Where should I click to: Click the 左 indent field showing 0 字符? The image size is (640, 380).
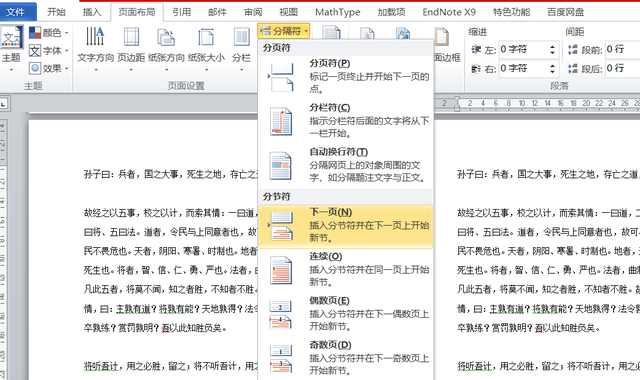[523, 50]
